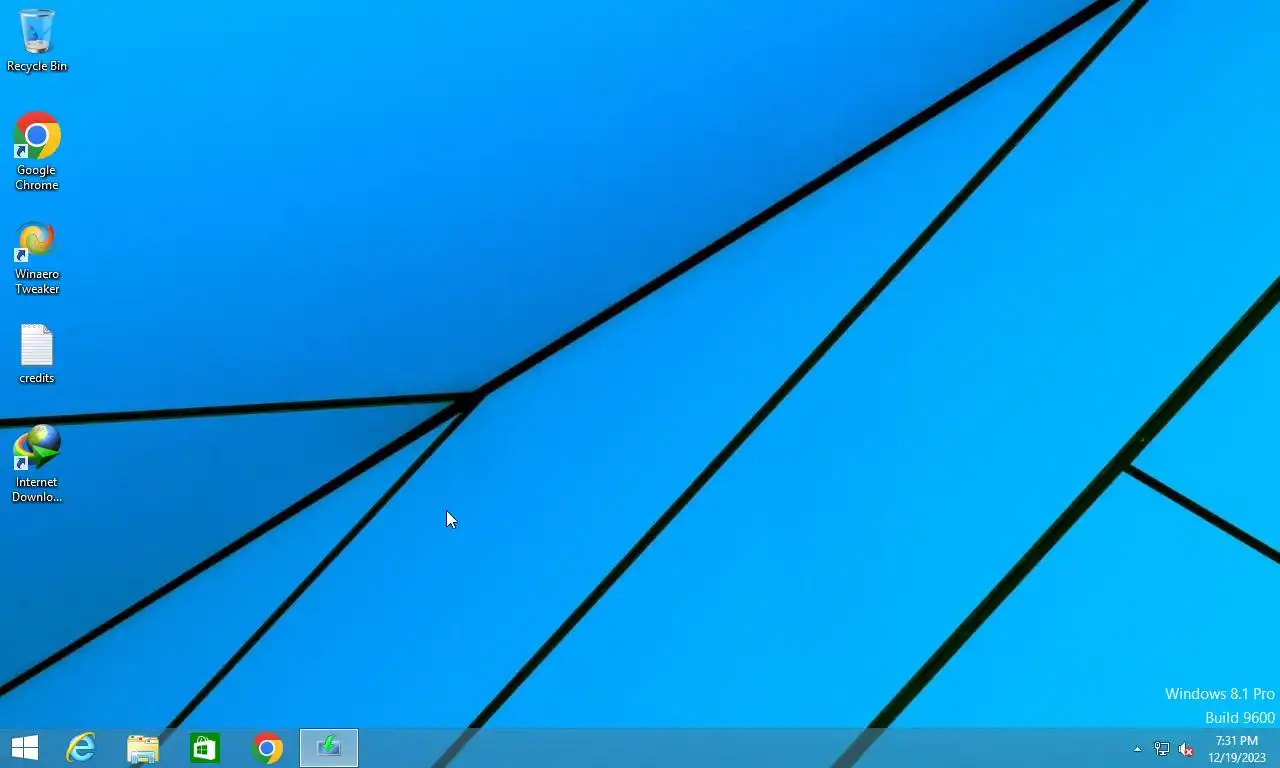Select the credits text file on the desktop

[x=37, y=354]
